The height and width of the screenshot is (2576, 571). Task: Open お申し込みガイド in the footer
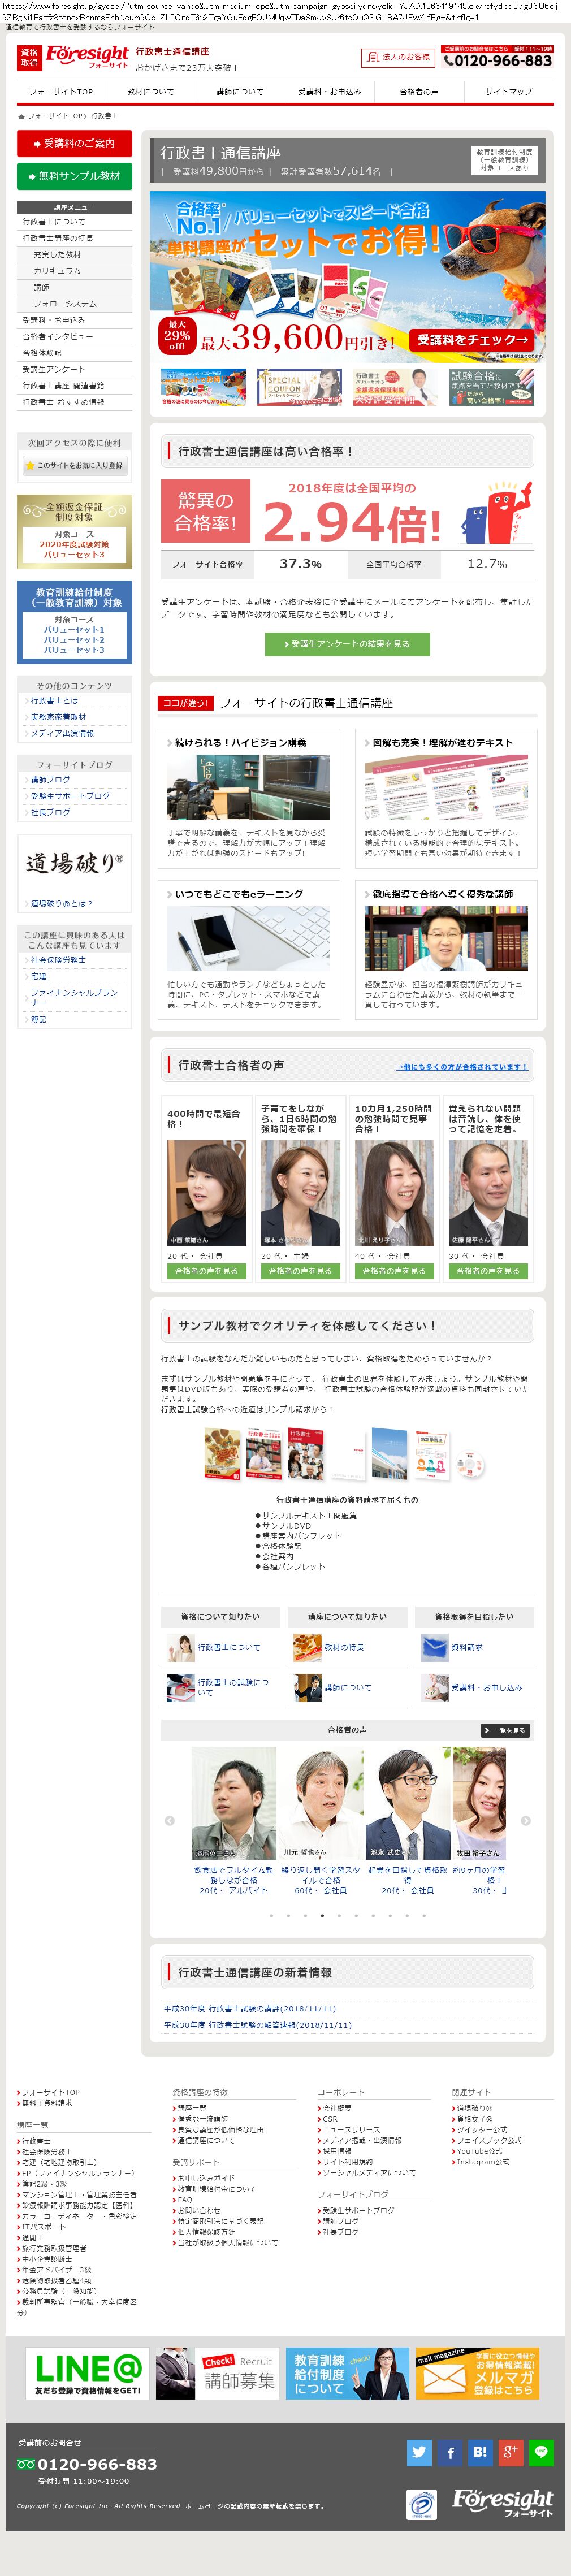tap(206, 2178)
